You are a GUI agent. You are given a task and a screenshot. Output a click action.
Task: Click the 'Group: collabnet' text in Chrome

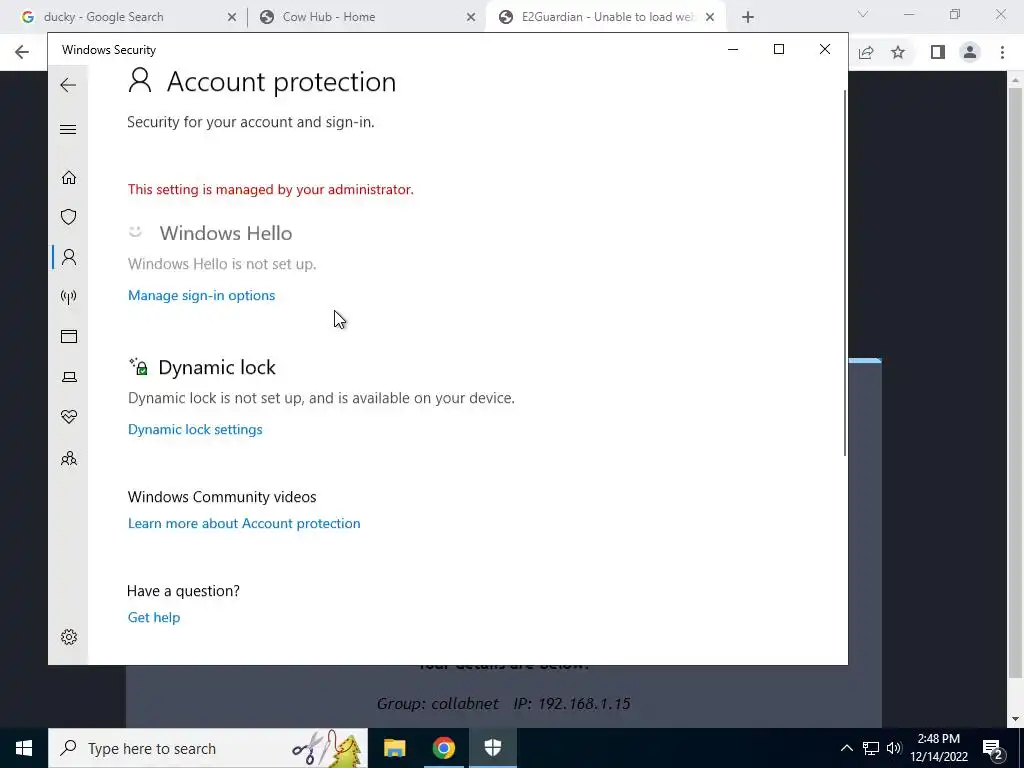tap(437, 703)
